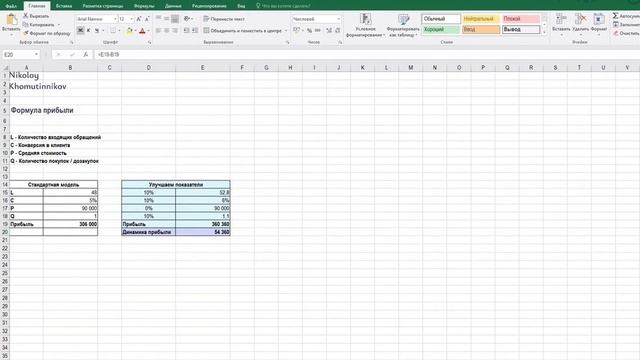This screenshot has width=640, height=360.
Task: Open the Файл tab
Action: coord(11,6)
